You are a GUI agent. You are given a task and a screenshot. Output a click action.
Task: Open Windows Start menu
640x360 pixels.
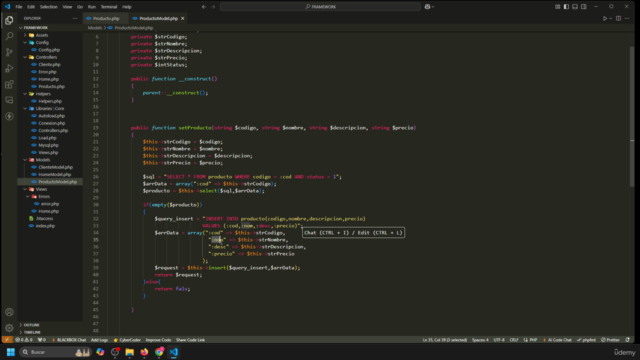[x=11, y=352]
